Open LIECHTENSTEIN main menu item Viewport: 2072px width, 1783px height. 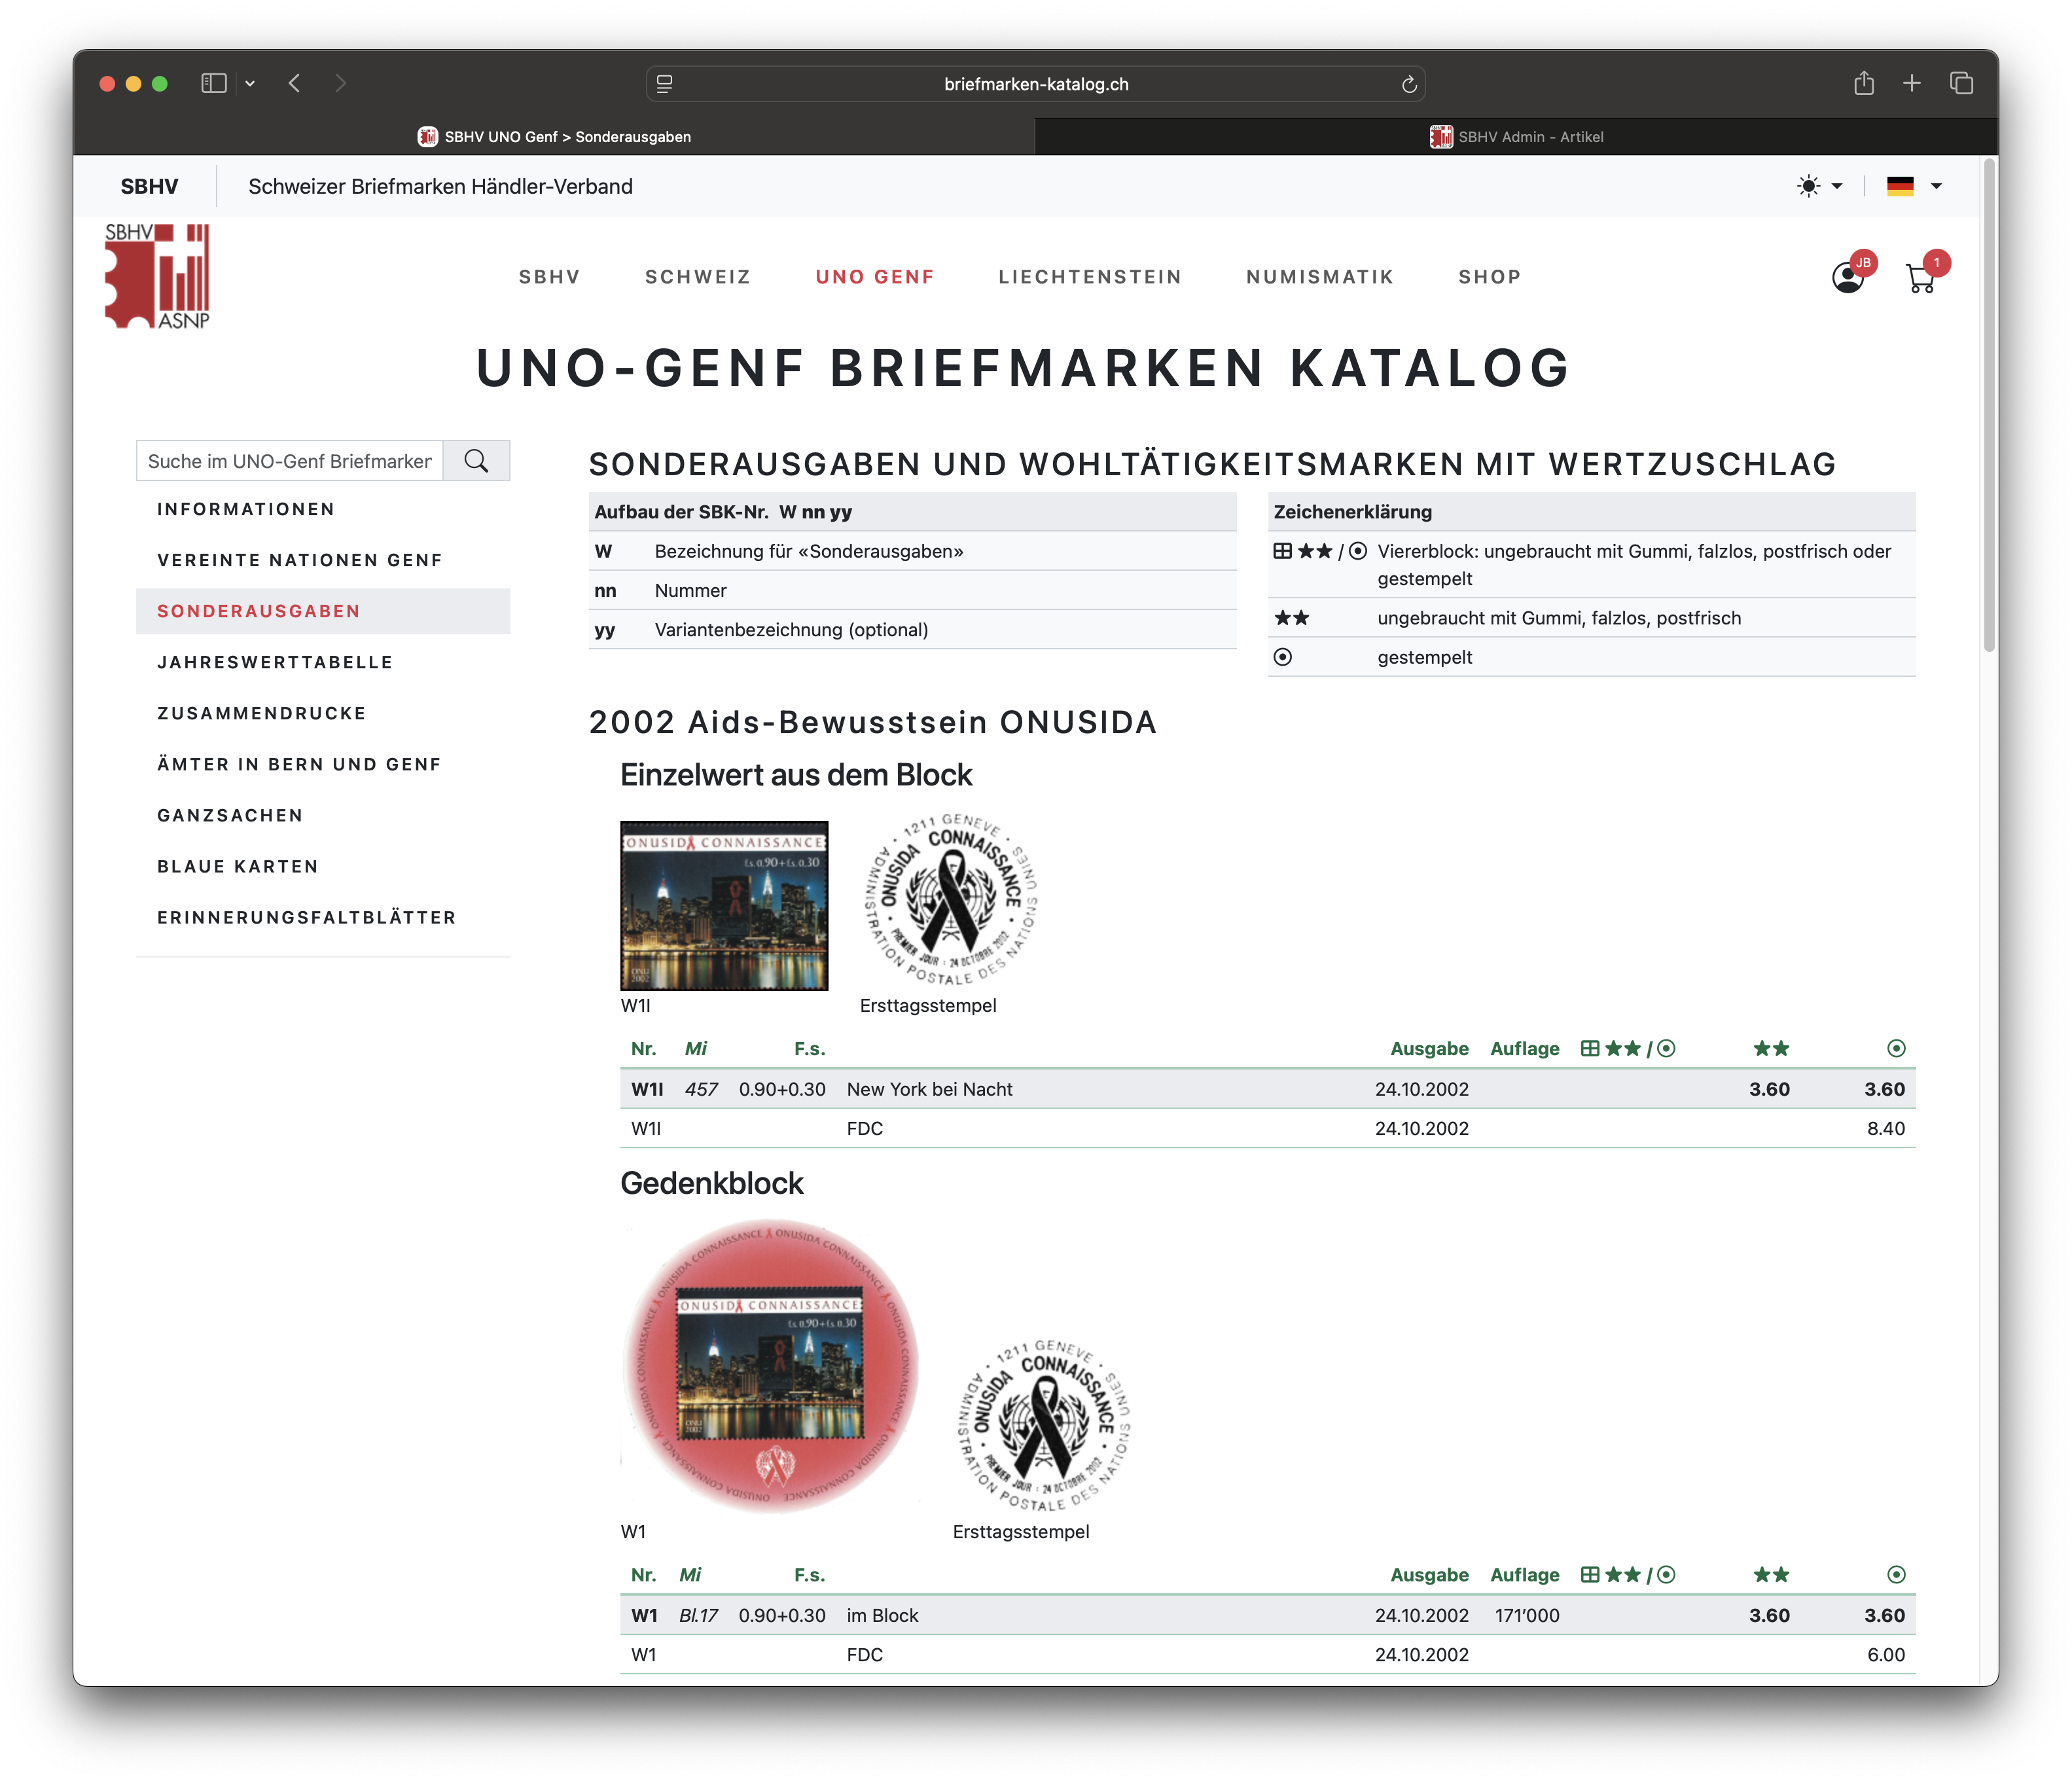tap(1090, 277)
